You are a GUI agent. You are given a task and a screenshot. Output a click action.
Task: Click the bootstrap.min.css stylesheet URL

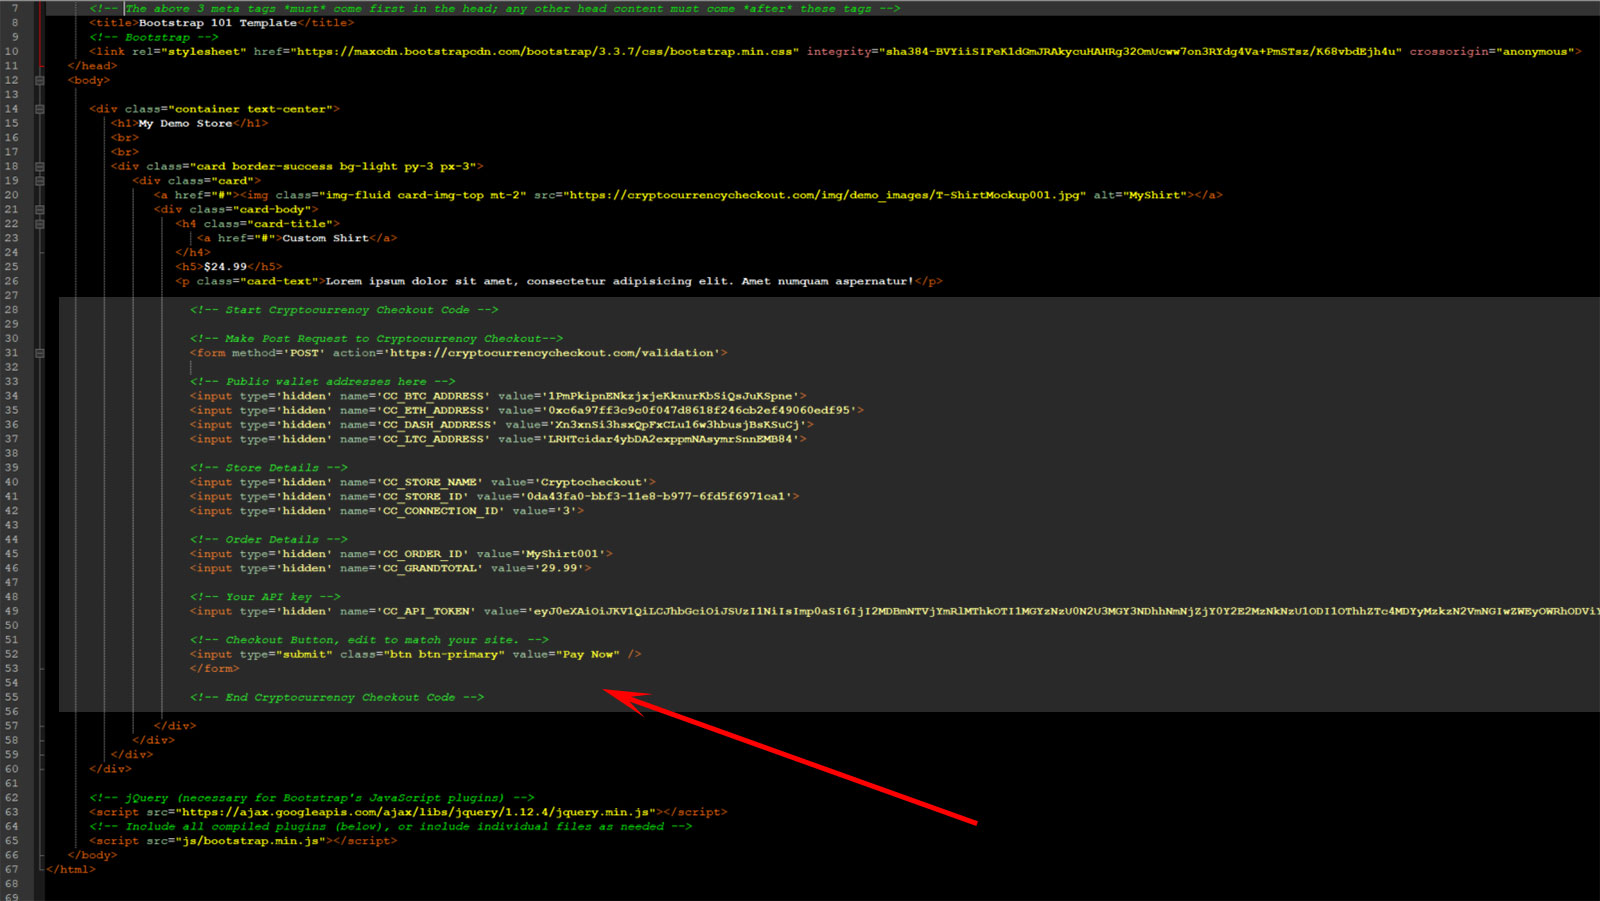[x=546, y=51]
